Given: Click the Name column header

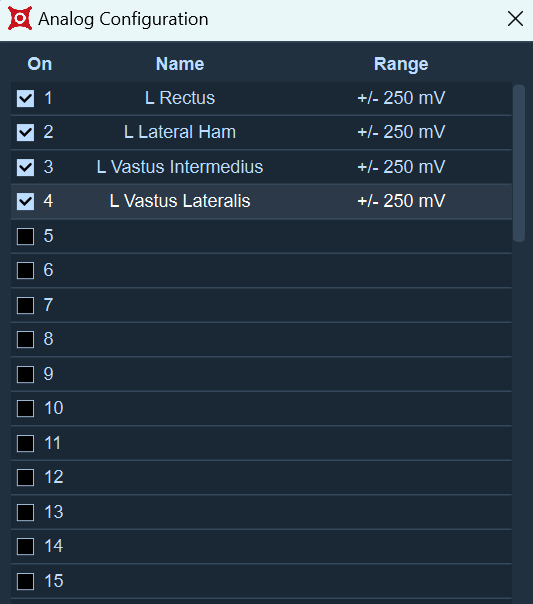Looking at the screenshot, I should (180, 64).
